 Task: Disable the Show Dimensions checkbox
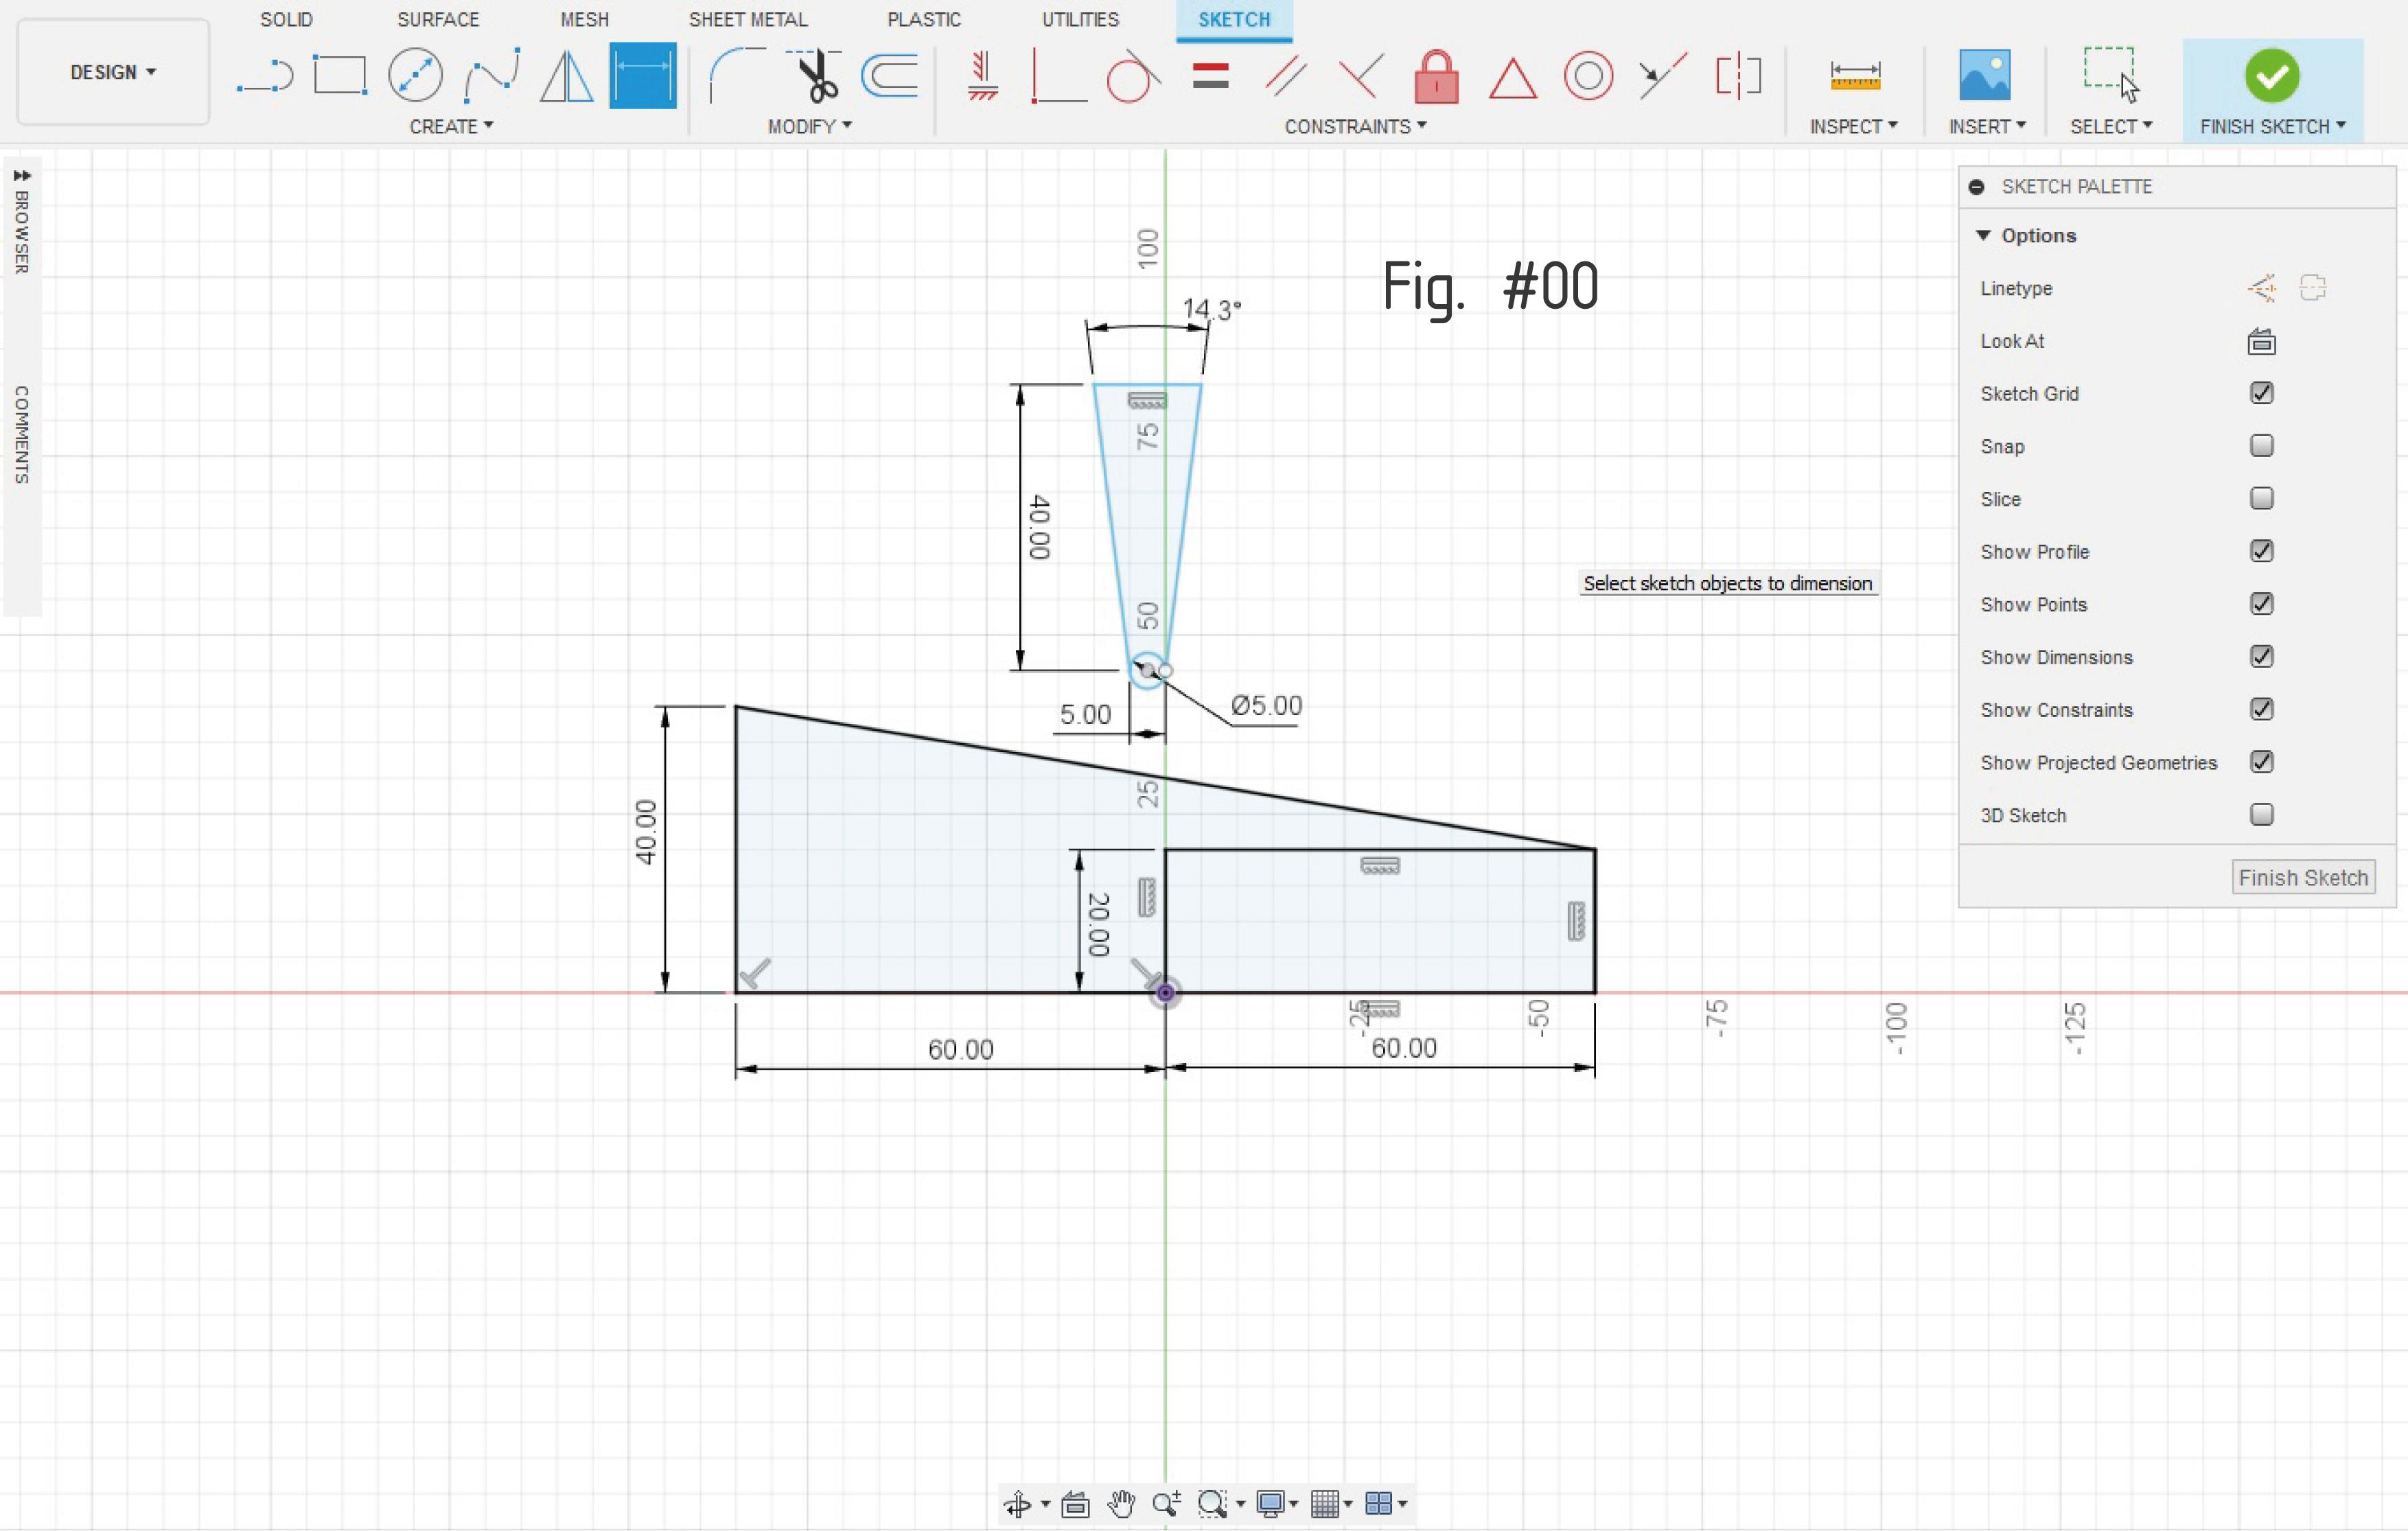(x=2263, y=657)
